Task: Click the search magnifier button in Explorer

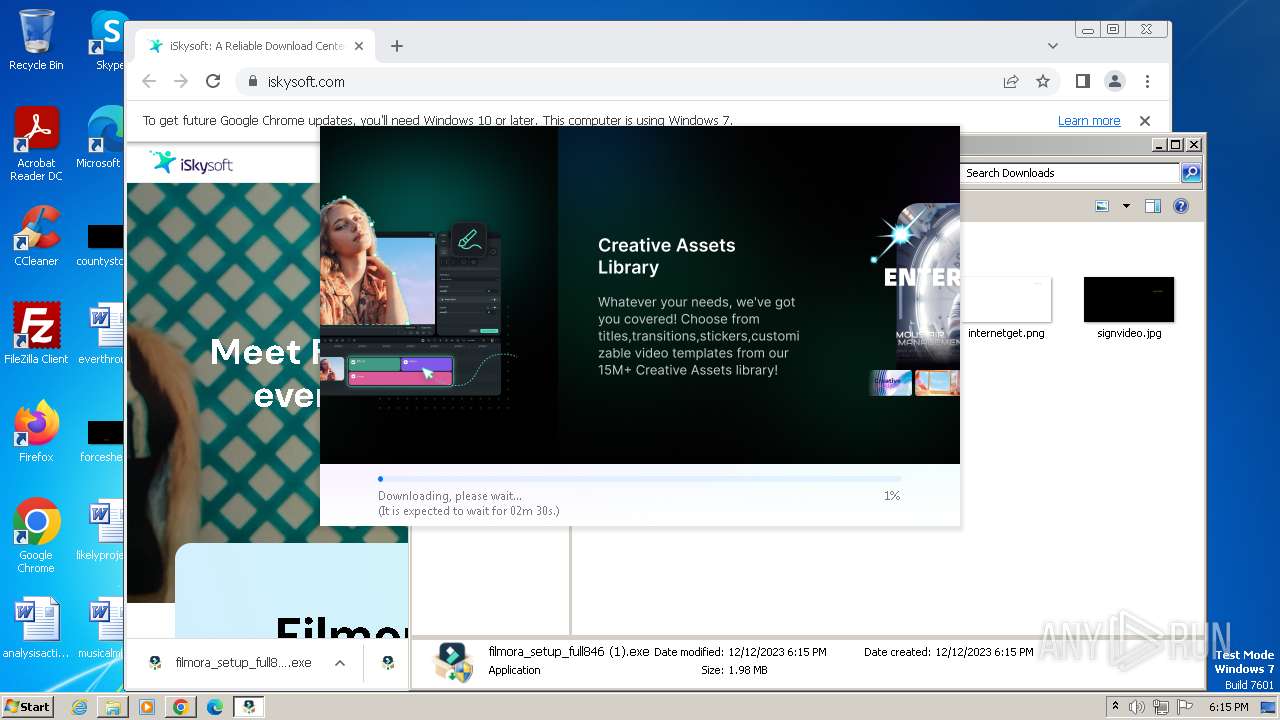Action: pos(1191,173)
